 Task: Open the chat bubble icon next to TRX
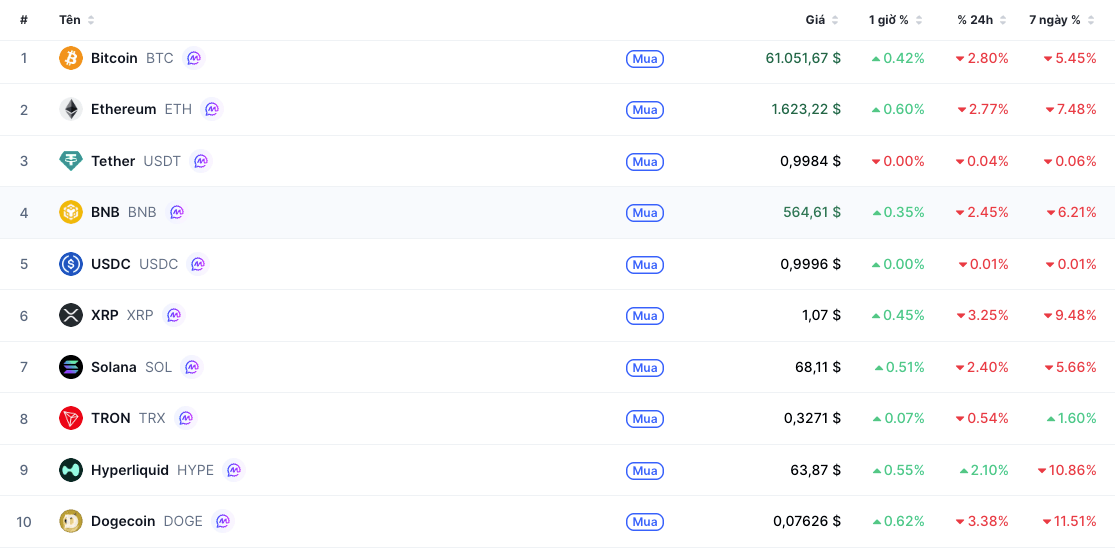click(186, 418)
